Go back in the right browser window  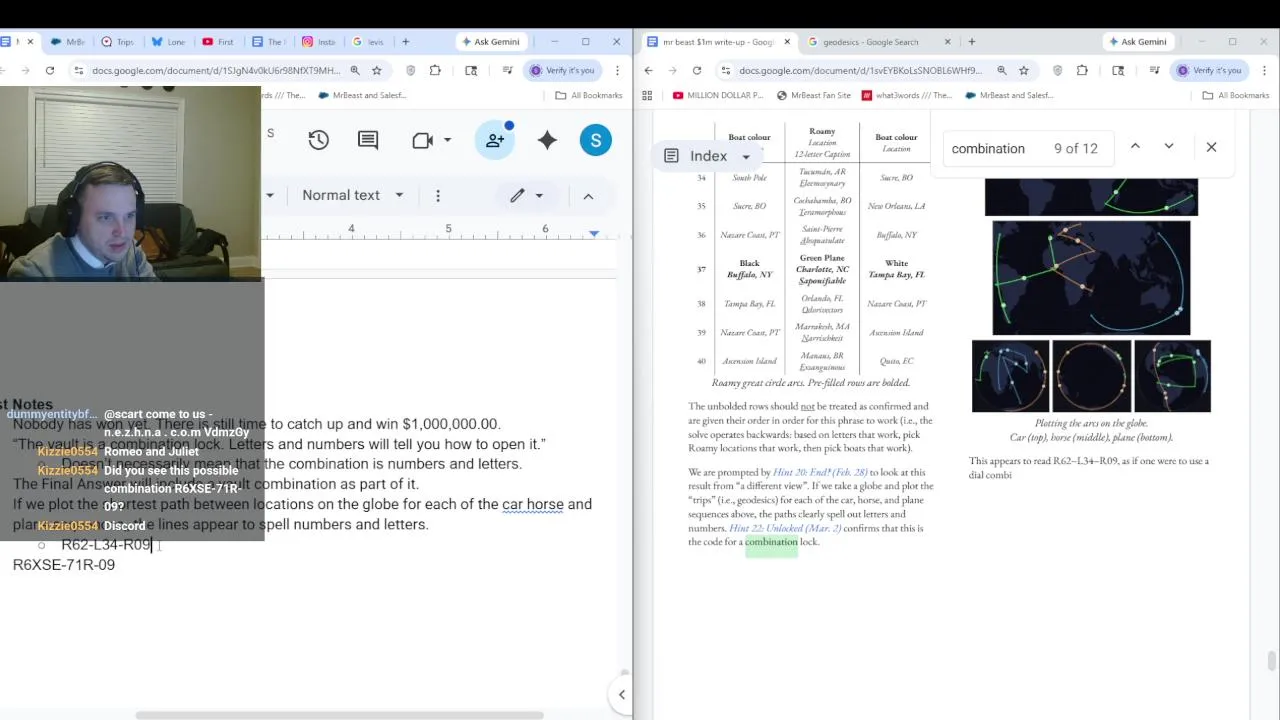[x=648, y=70]
